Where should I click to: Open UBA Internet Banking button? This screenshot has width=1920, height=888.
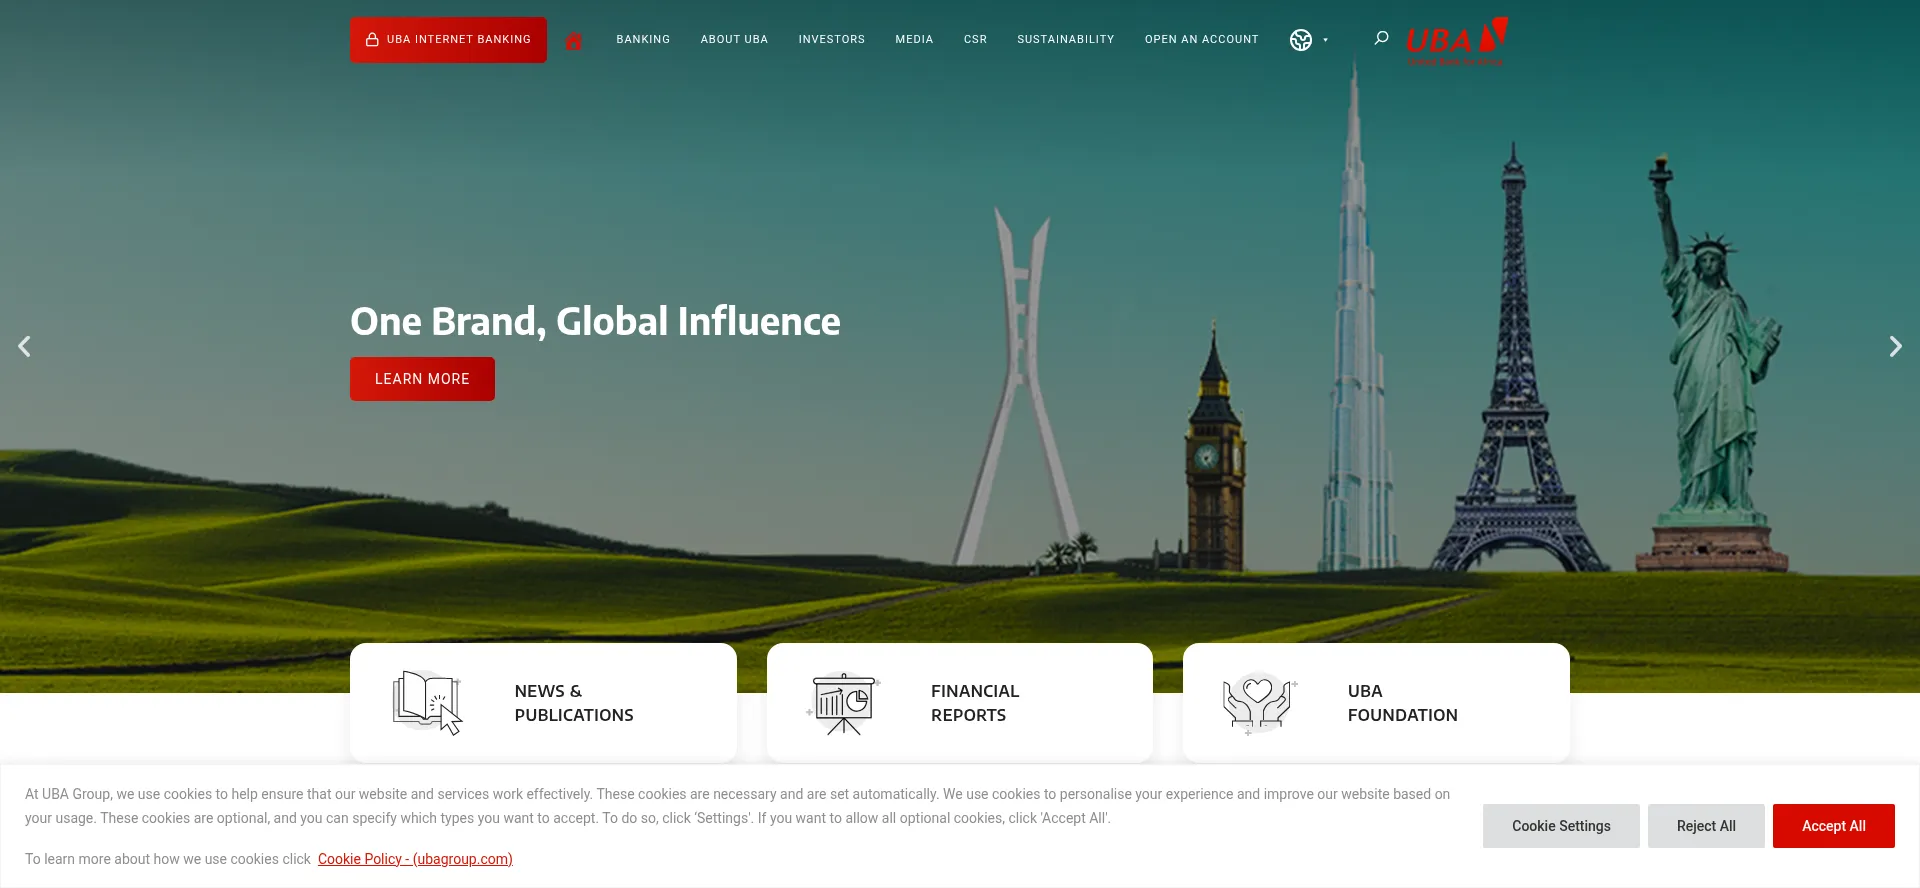point(448,40)
